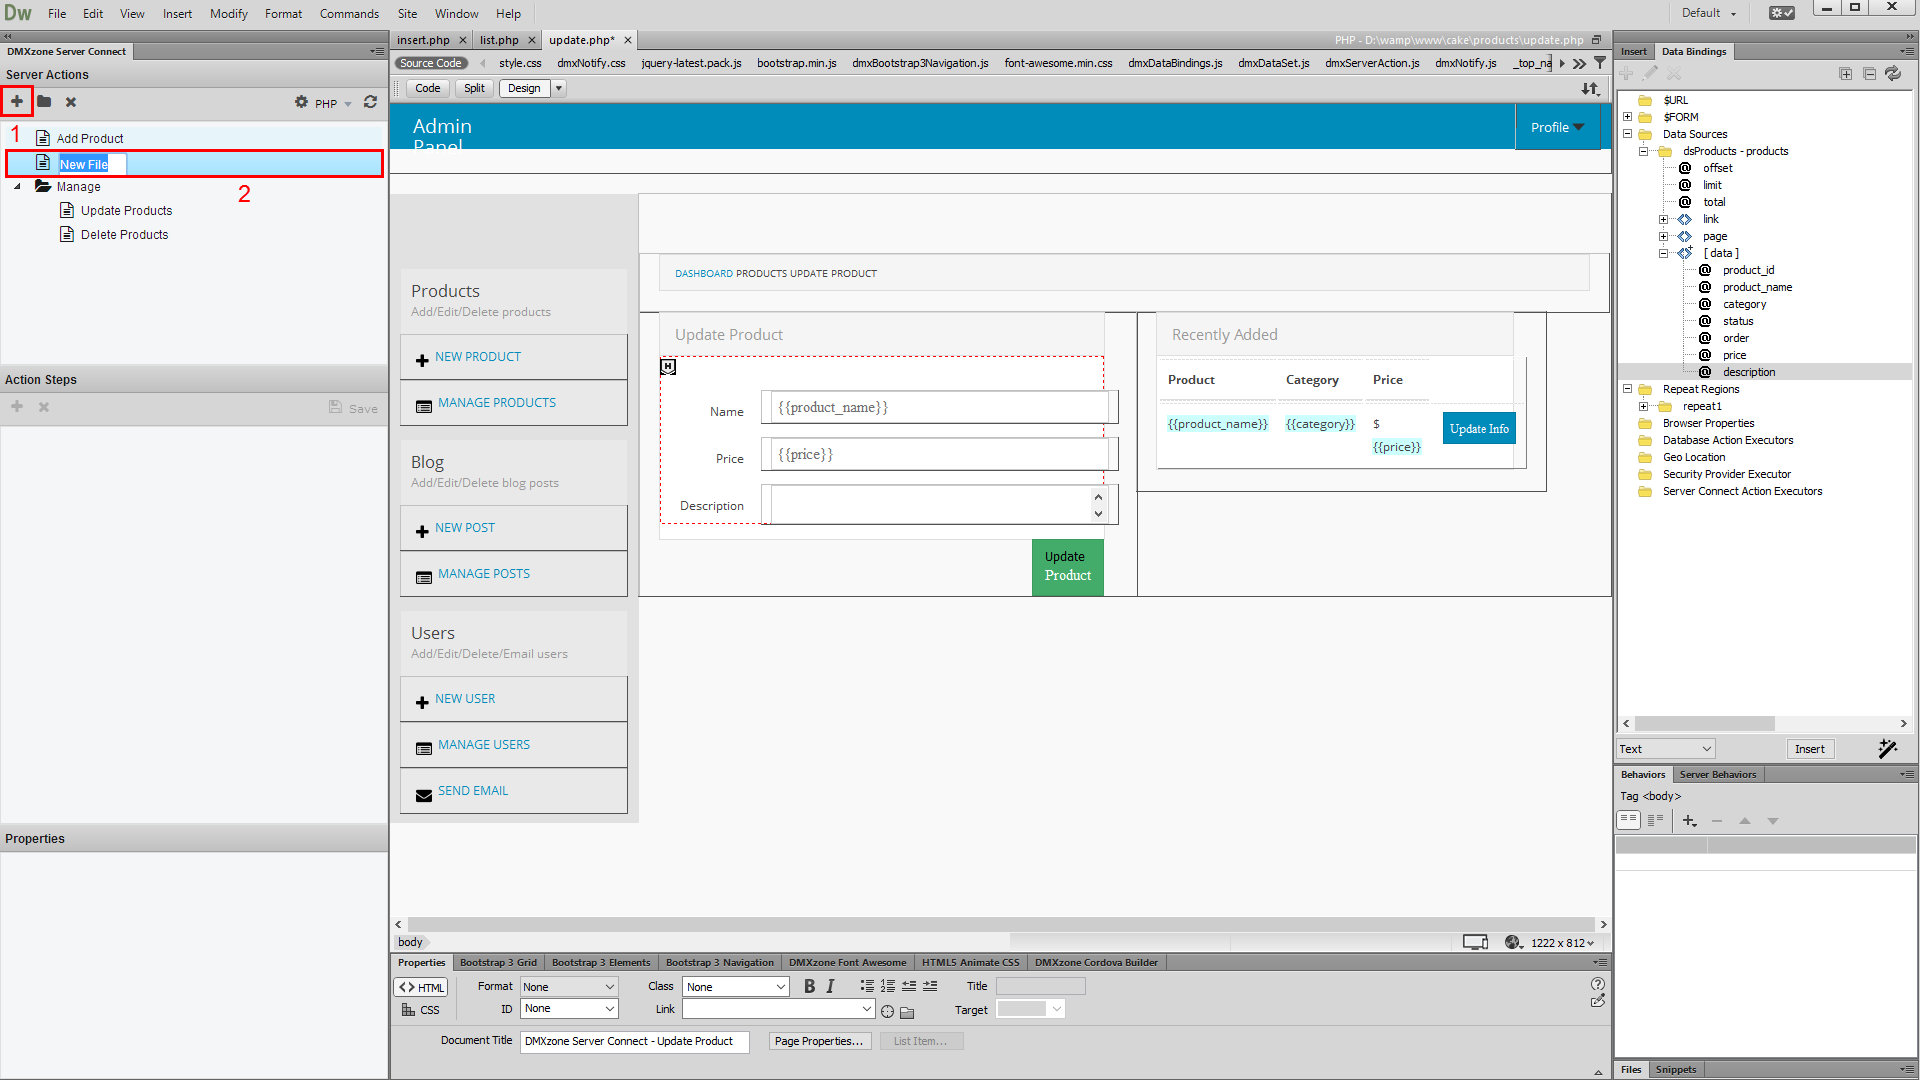Open the Site menu
This screenshot has width=1920, height=1080.
pos(407,14)
